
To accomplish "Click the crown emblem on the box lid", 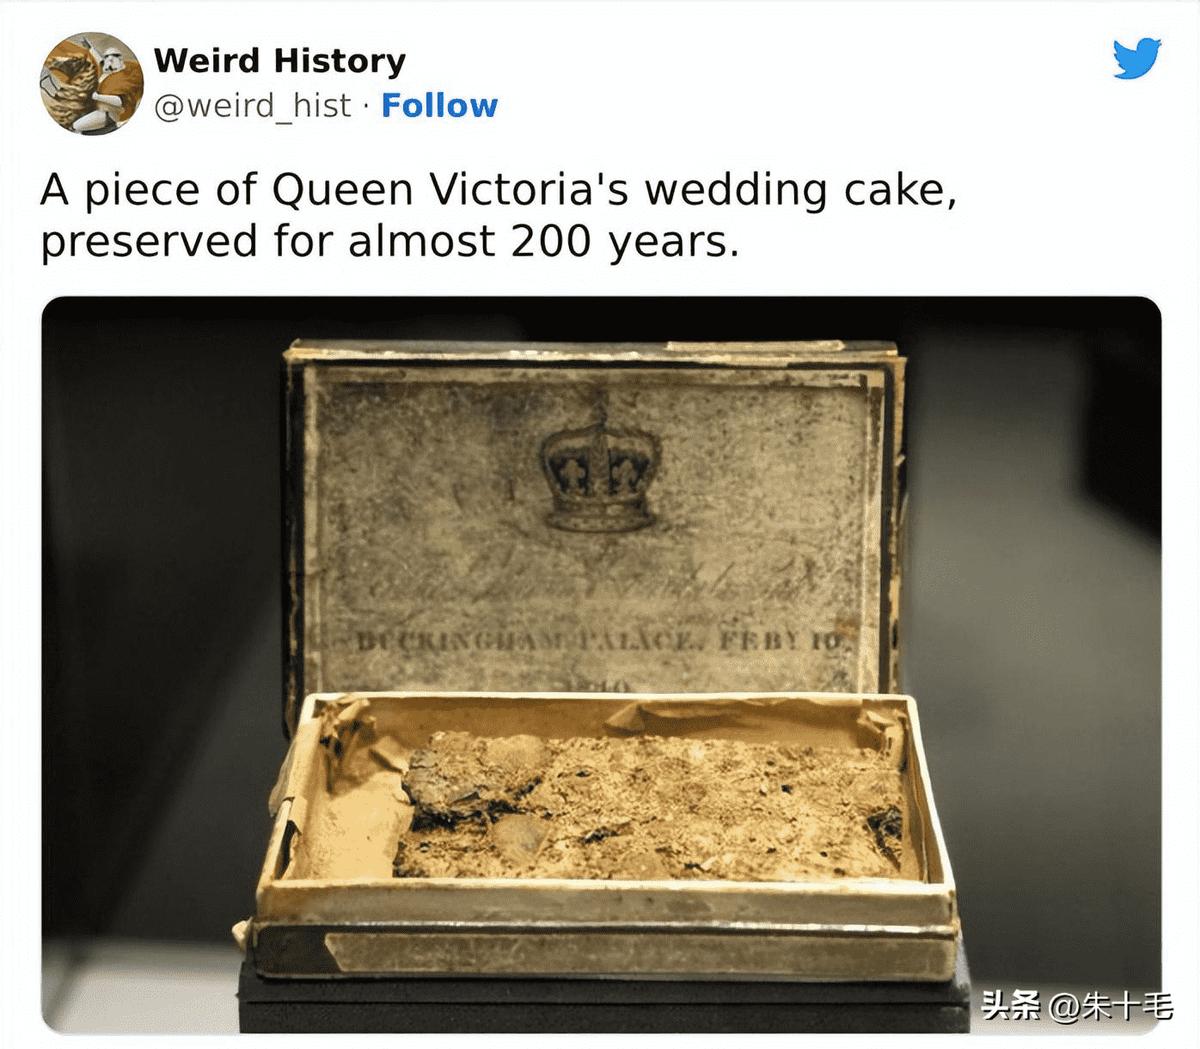I will [597, 467].
